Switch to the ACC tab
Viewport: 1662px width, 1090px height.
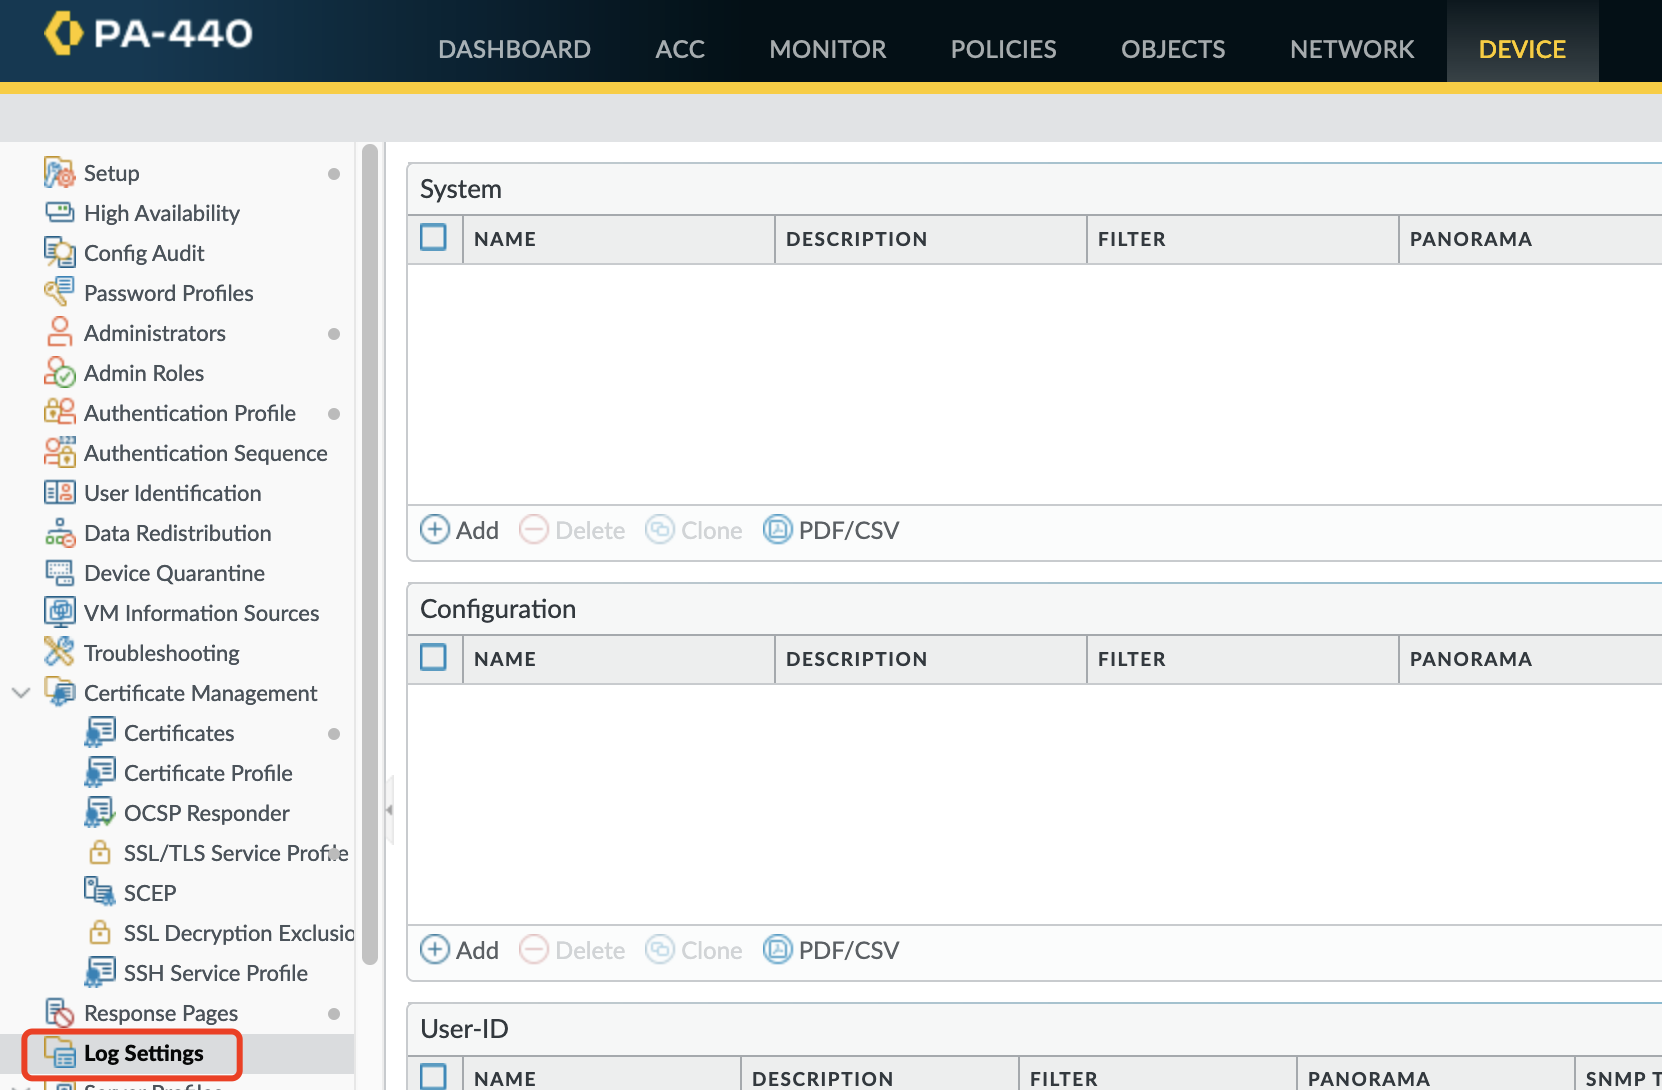coord(680,49)
